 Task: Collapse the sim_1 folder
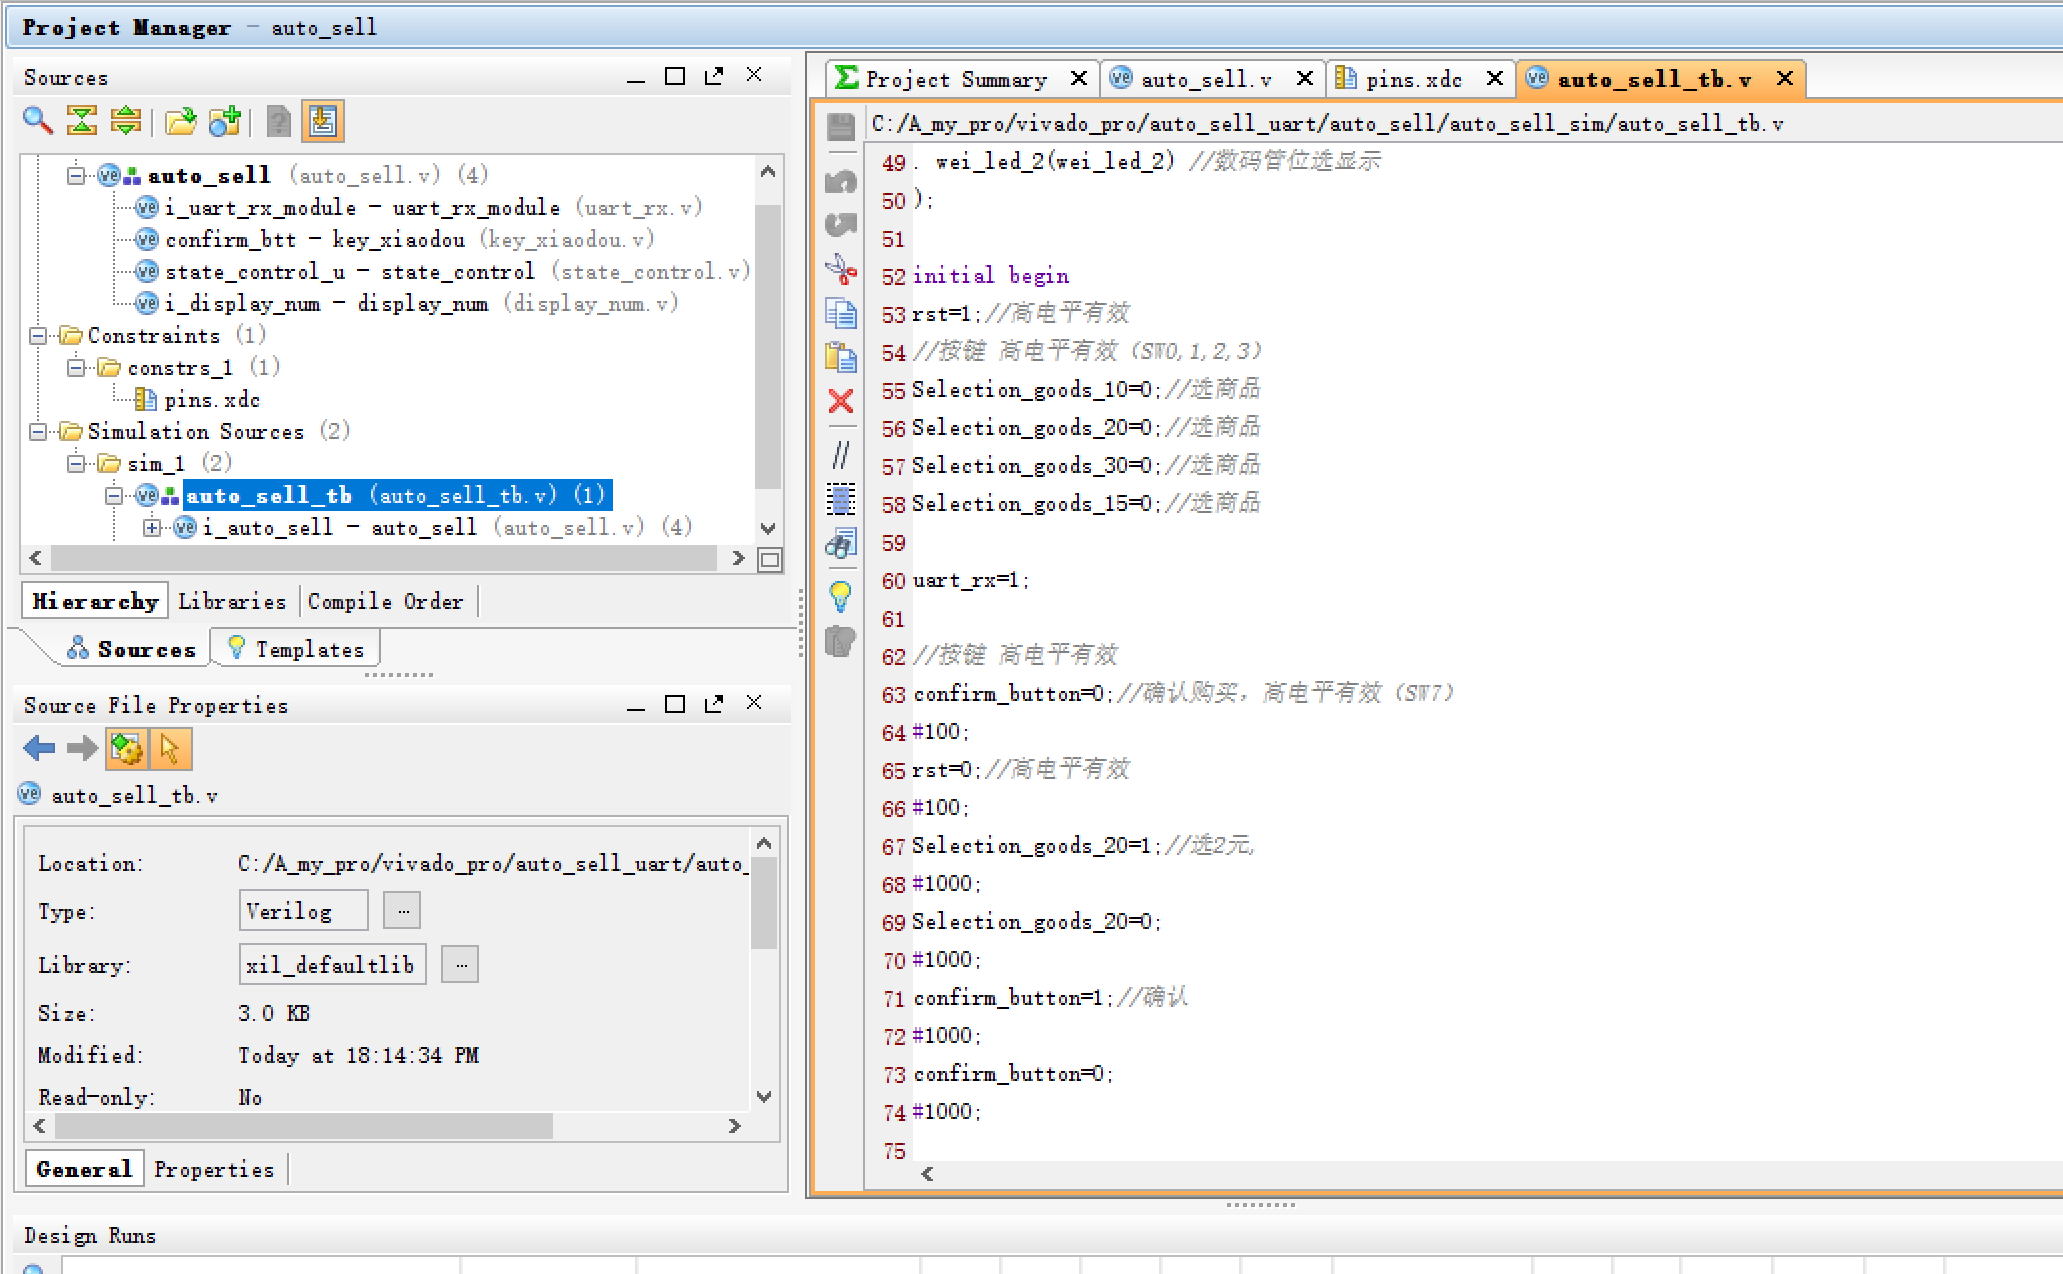click(76, 463)
